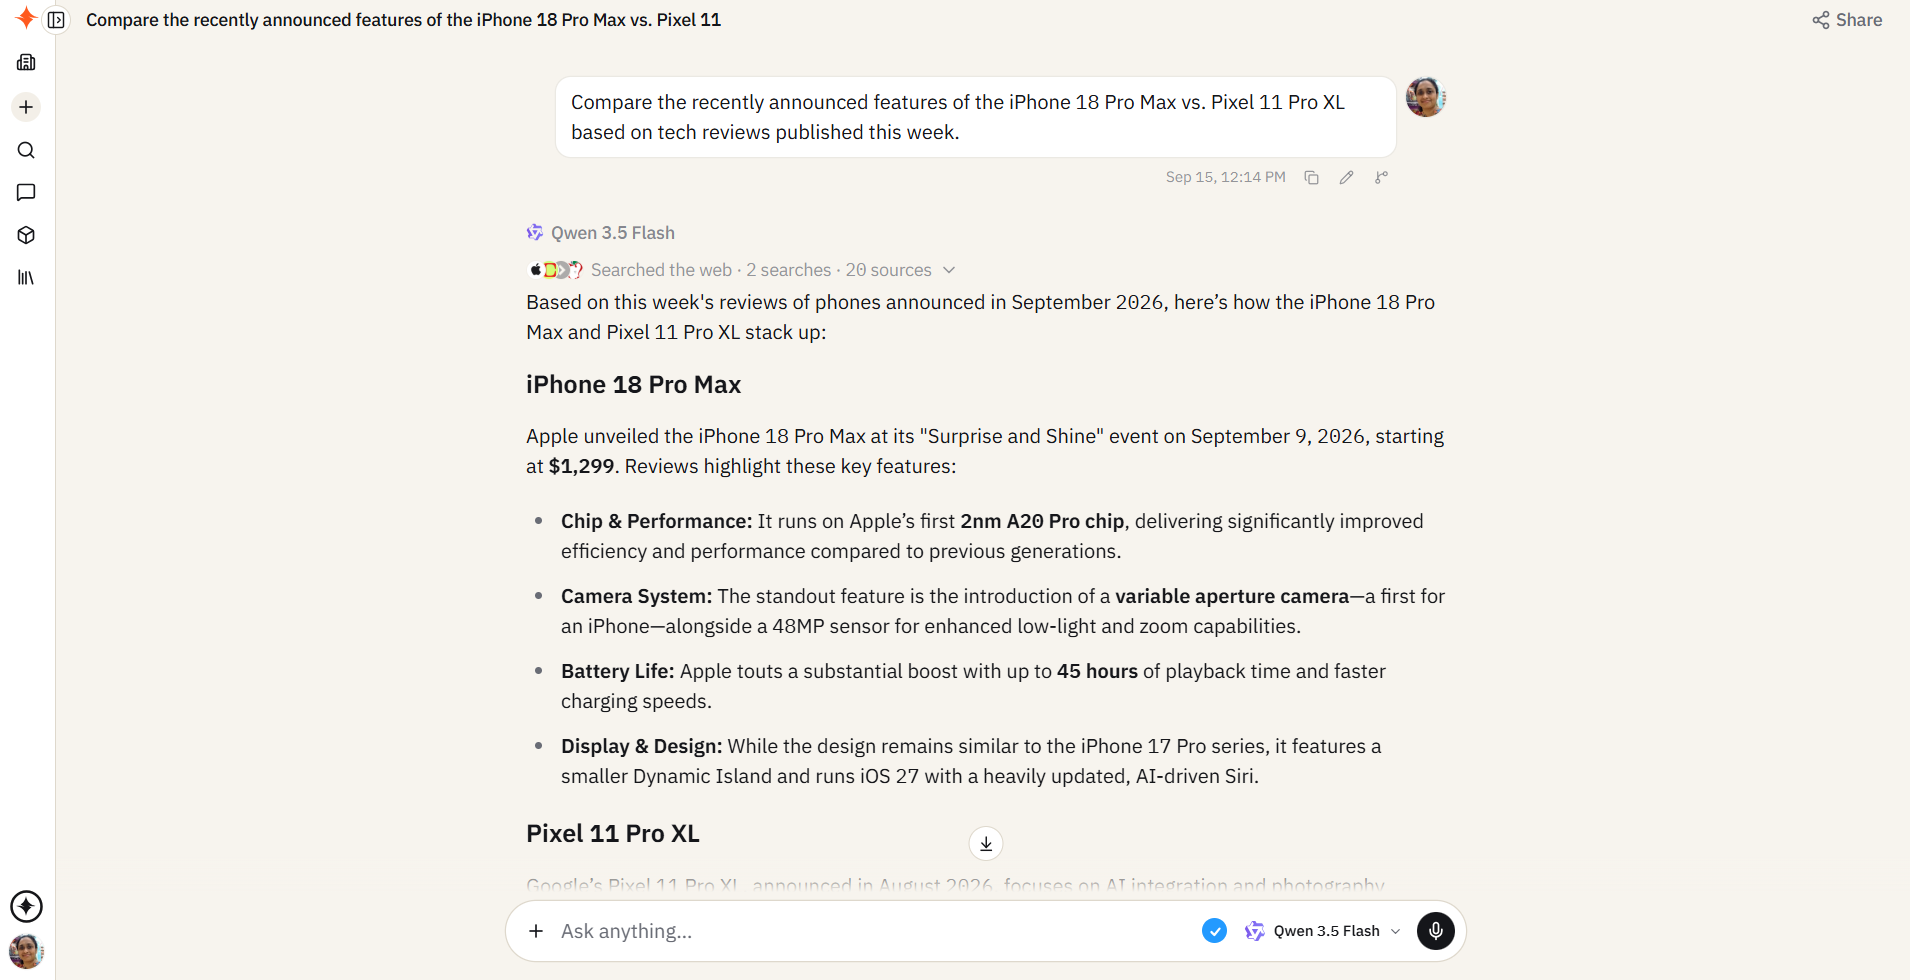Screen dimensions: 1910x980
Task: Start a new chat with plus icon
Action: 26,107
